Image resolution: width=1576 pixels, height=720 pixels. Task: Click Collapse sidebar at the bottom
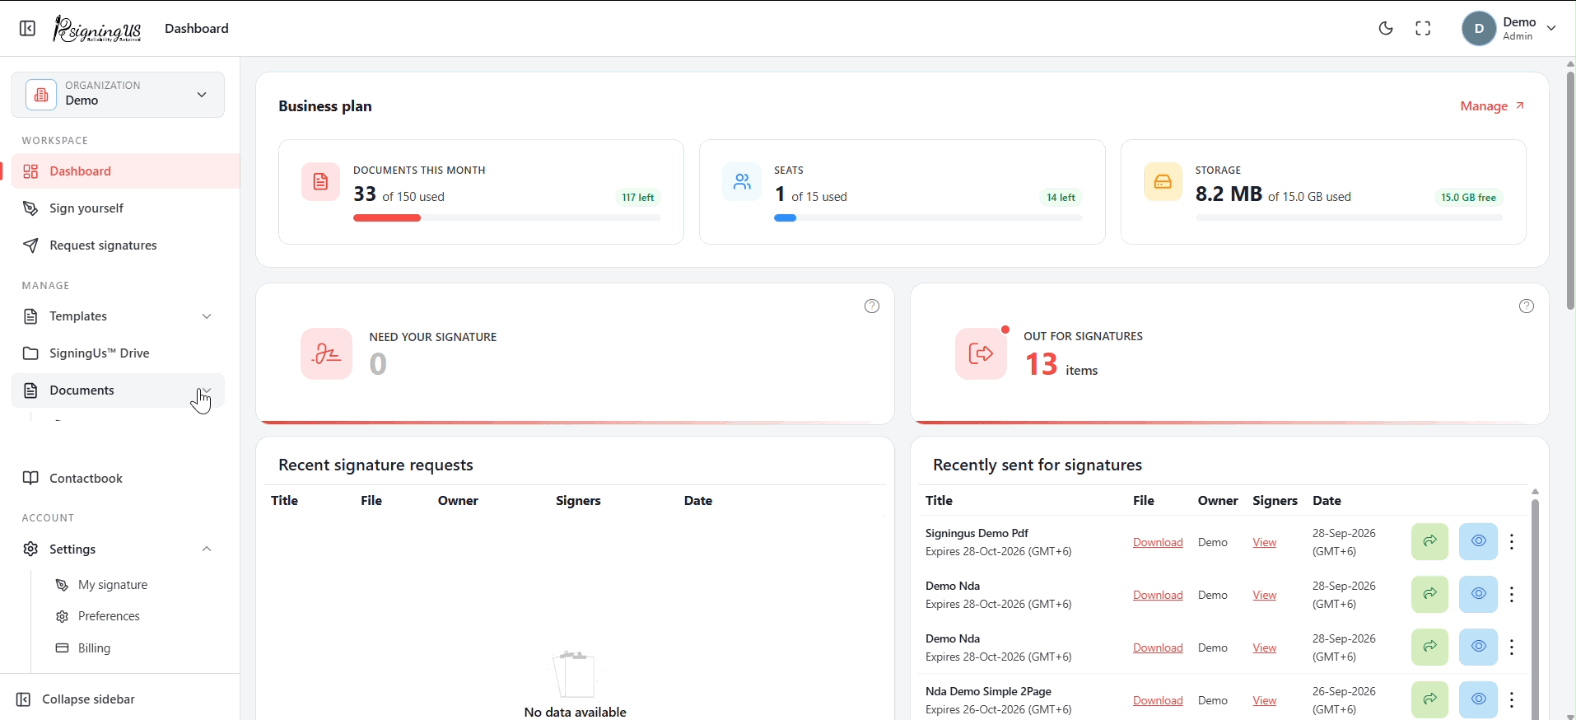point(76,699)
